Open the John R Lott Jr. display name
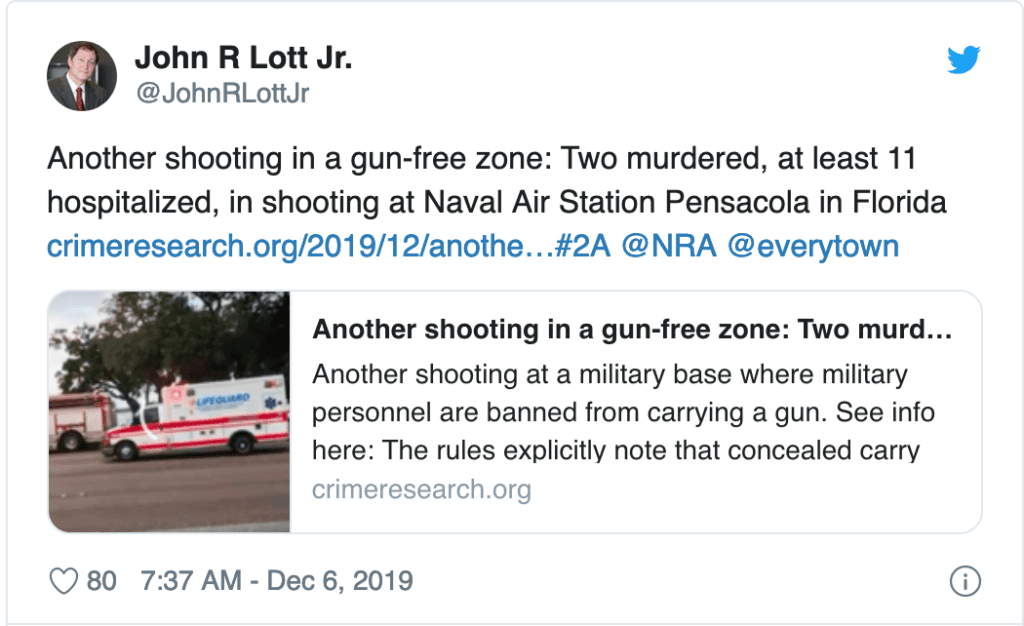Image resolution: width=1024 pixels, height=626 pixels. click(x=243, y=58)
